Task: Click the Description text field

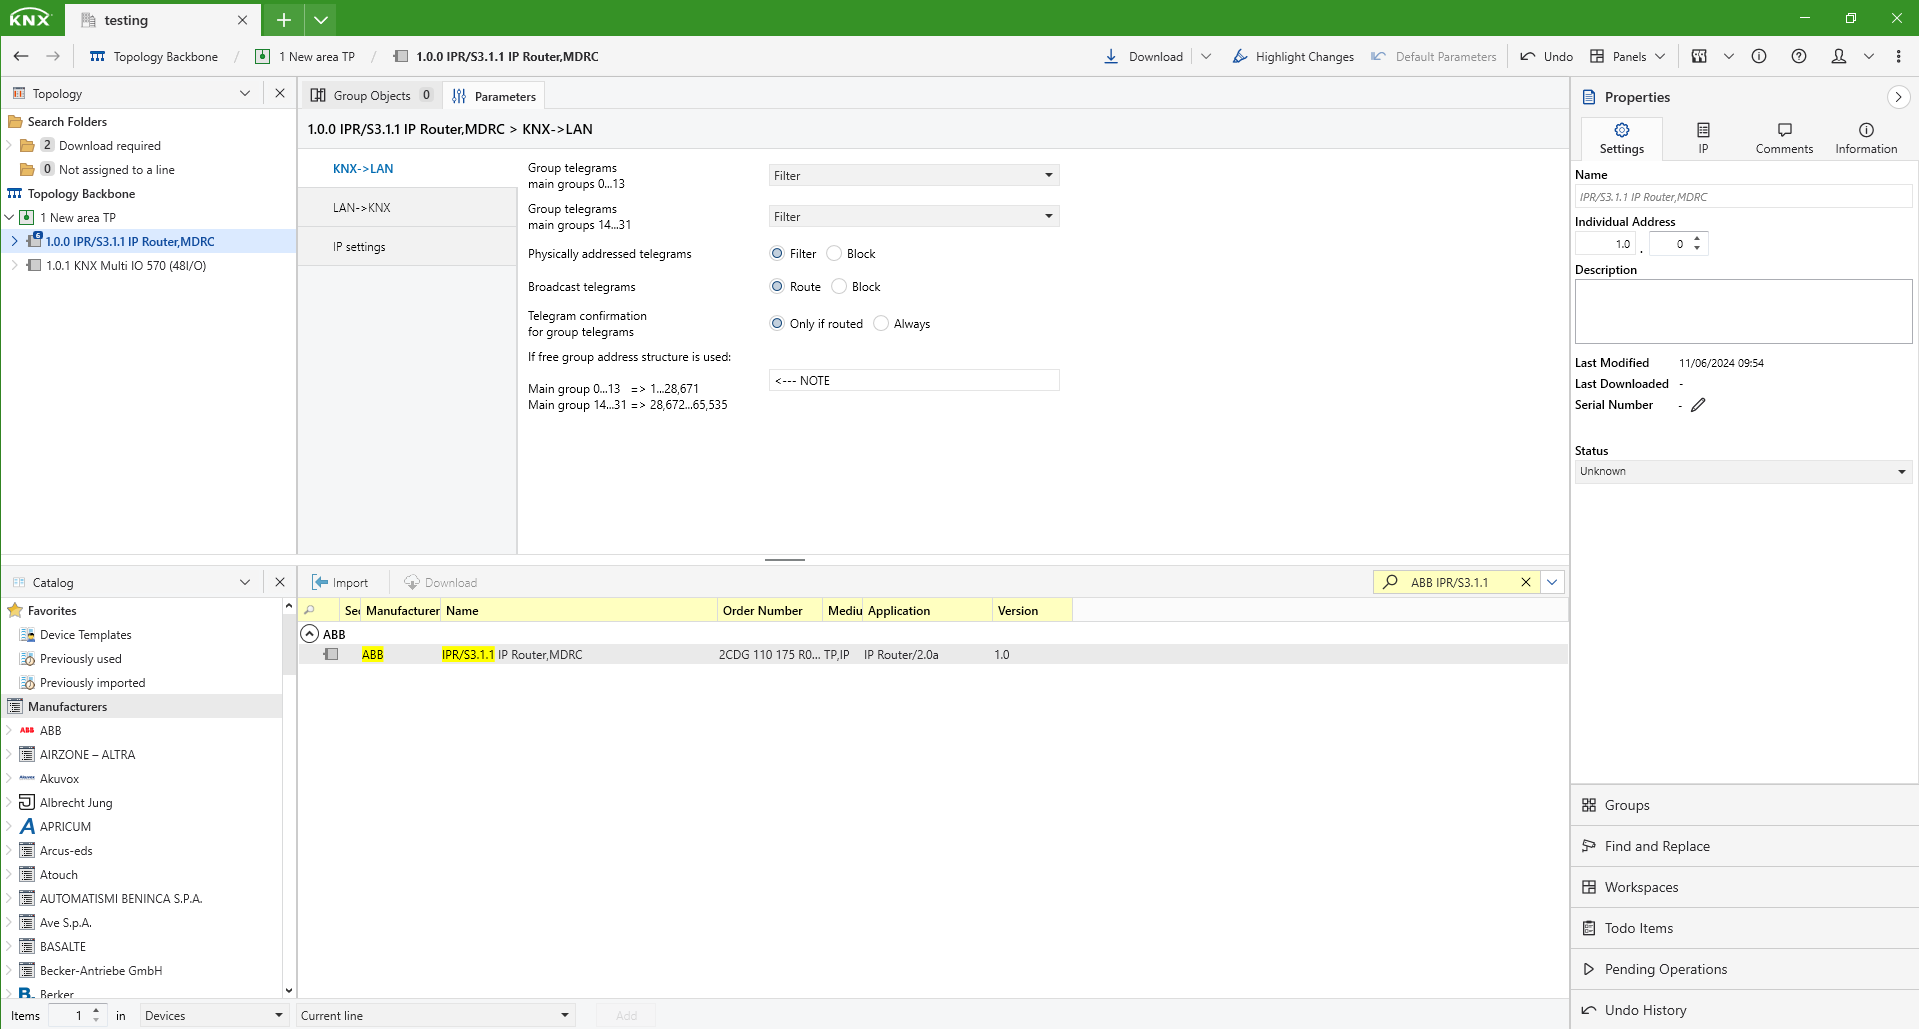Action: pyautogui.click(x=1742, y=311)
